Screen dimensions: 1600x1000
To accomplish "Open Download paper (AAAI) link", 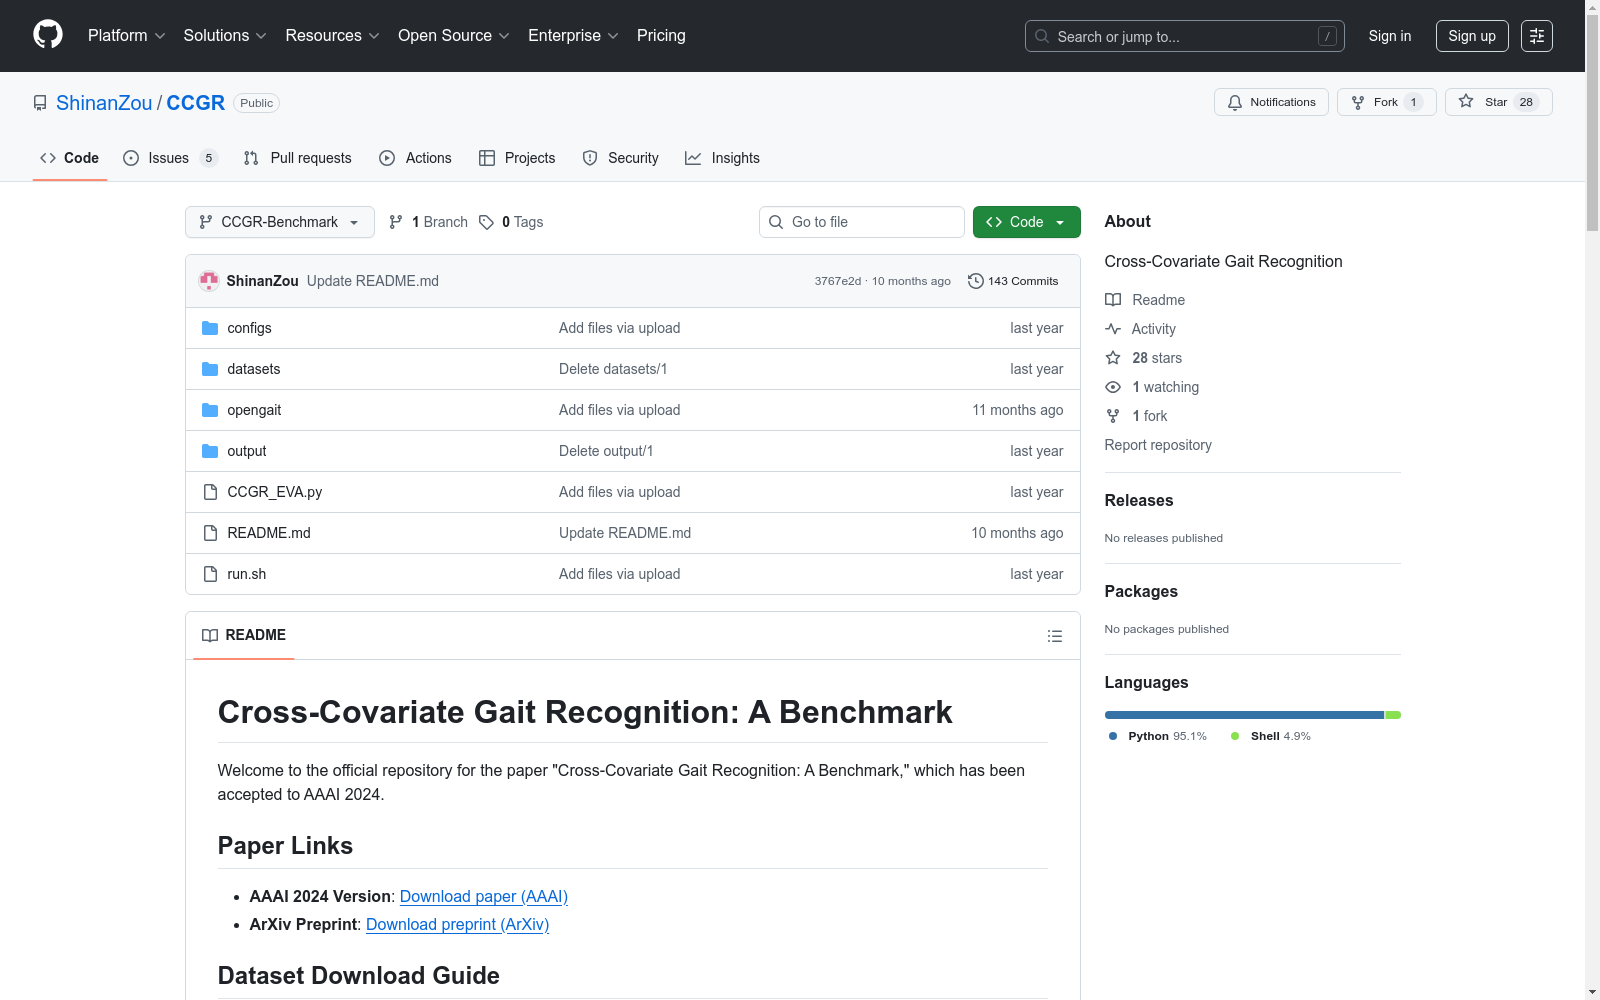I will [x=484, y=896].
